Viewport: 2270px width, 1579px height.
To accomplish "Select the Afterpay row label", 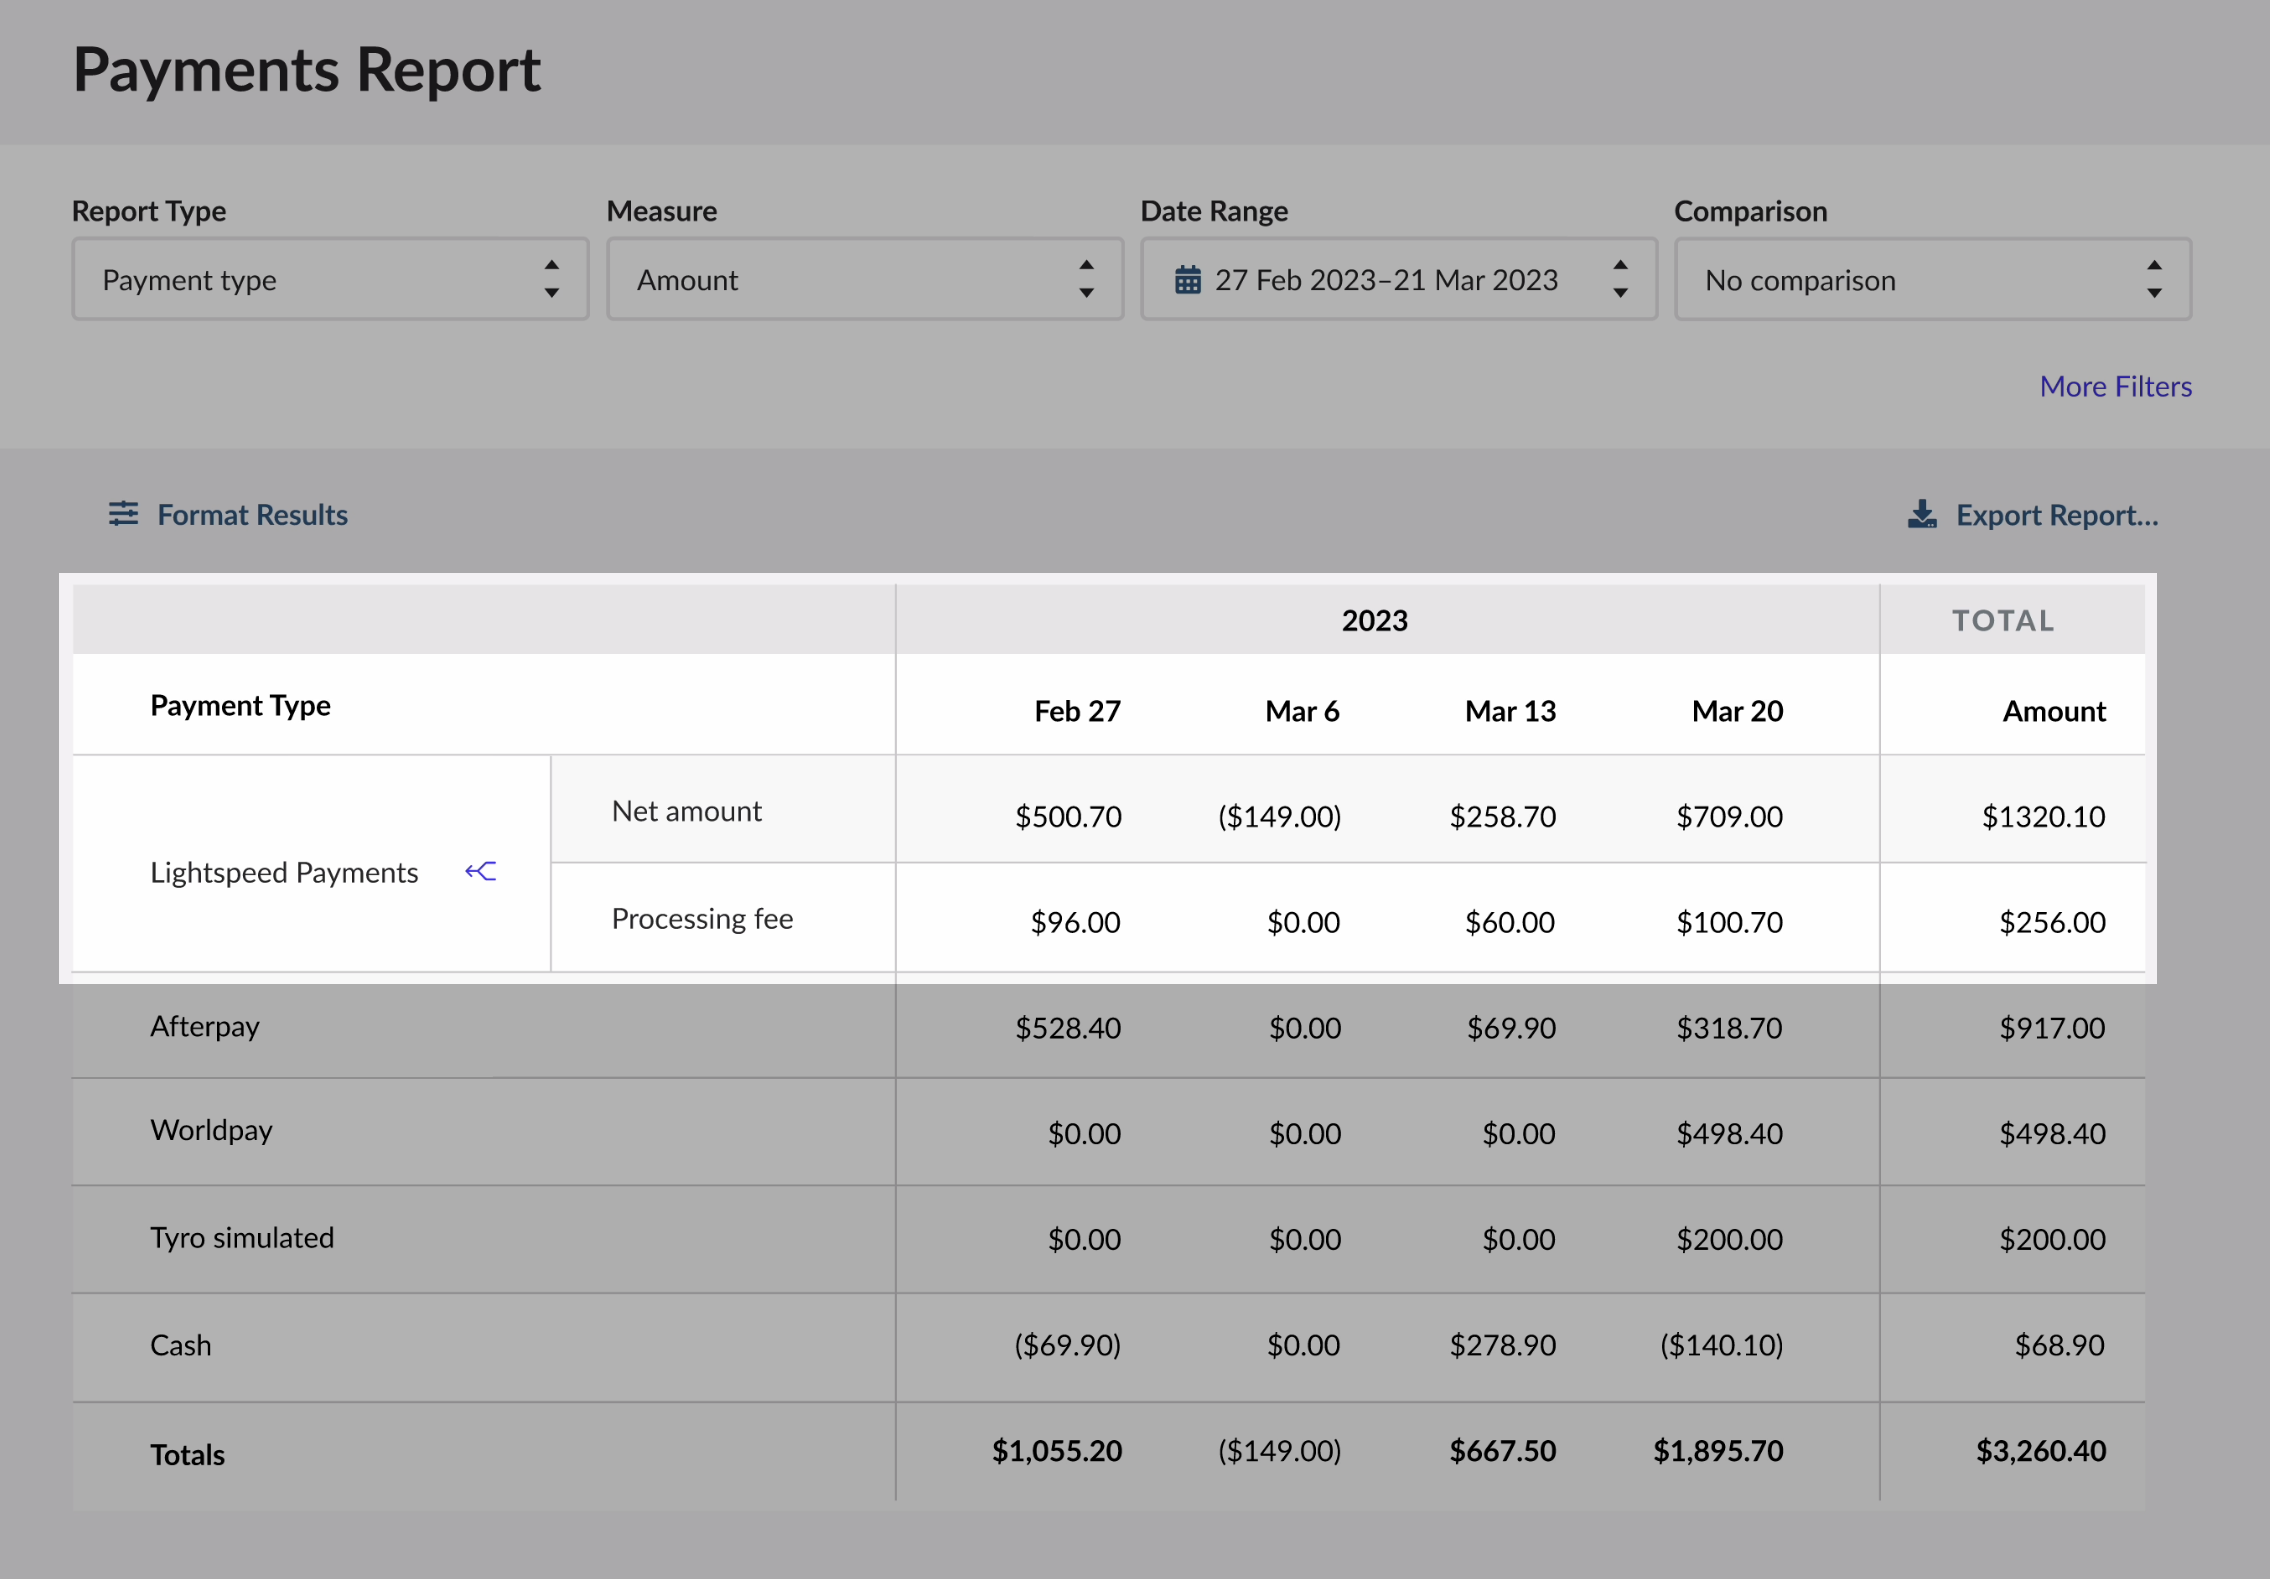I will [x=205, y=1027].
